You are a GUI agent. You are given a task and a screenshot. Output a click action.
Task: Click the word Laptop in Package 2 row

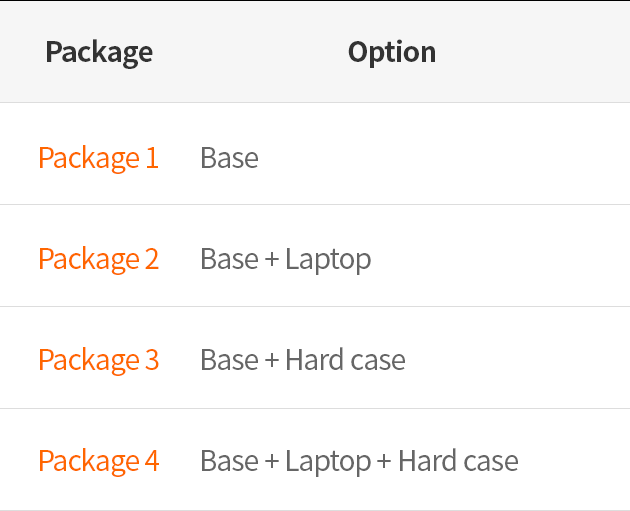click(x=328, y=260)
